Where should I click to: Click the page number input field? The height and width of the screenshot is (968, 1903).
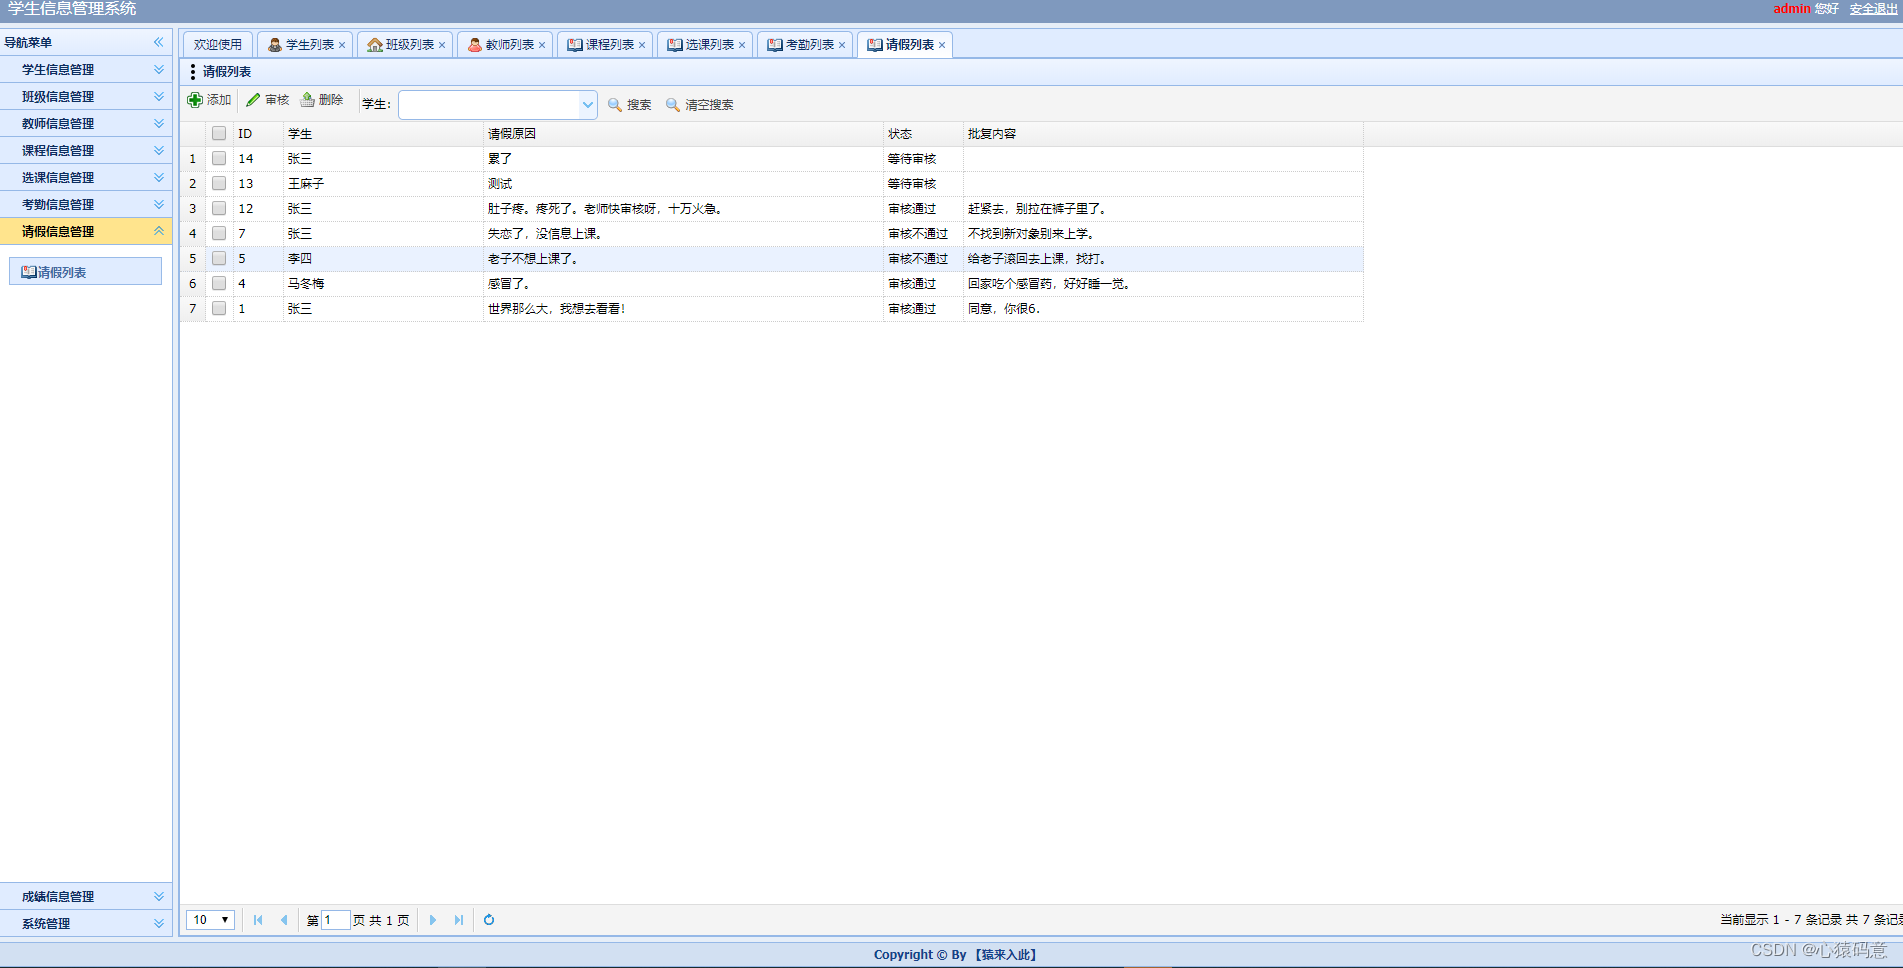click(335, 920)
